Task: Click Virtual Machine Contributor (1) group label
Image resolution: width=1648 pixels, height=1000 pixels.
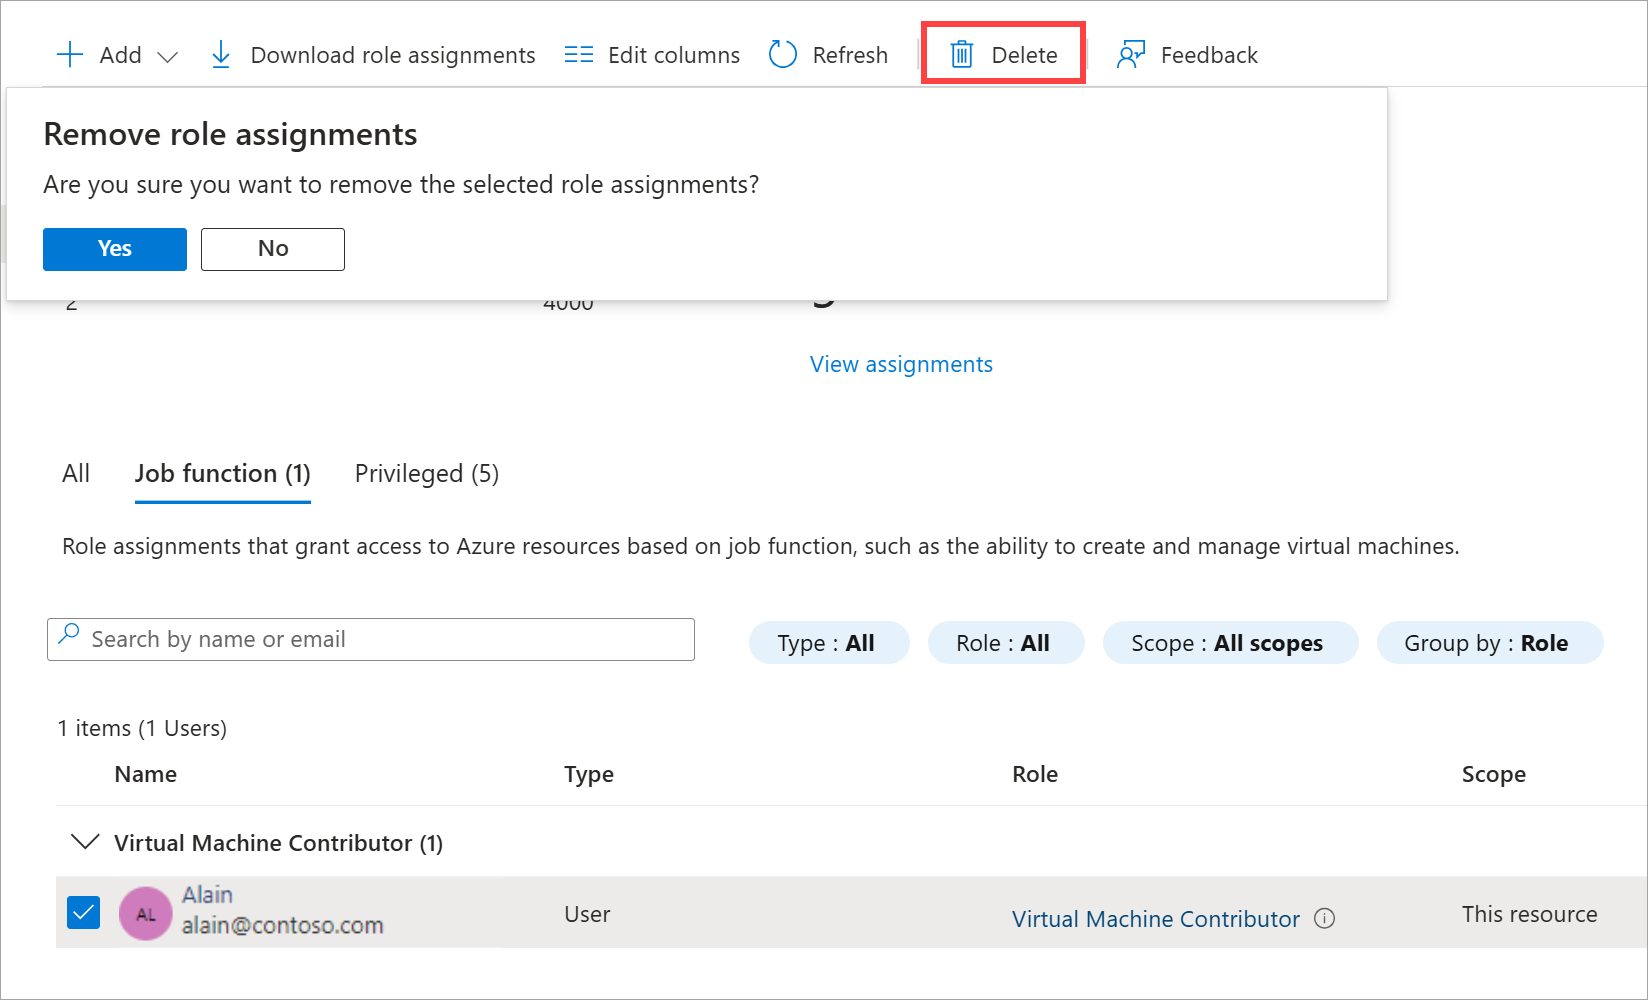Action: (278, 843)
